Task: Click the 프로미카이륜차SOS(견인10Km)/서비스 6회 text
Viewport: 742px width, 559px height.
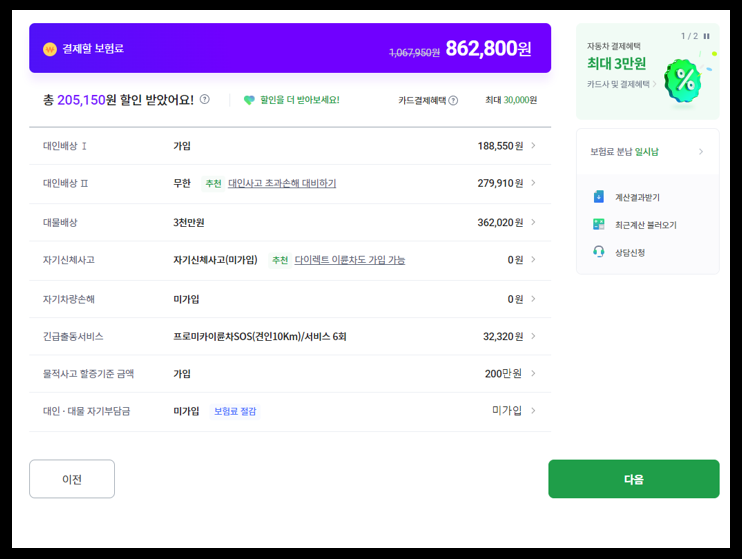Action: pyautogui.click(x=260, y=337)
